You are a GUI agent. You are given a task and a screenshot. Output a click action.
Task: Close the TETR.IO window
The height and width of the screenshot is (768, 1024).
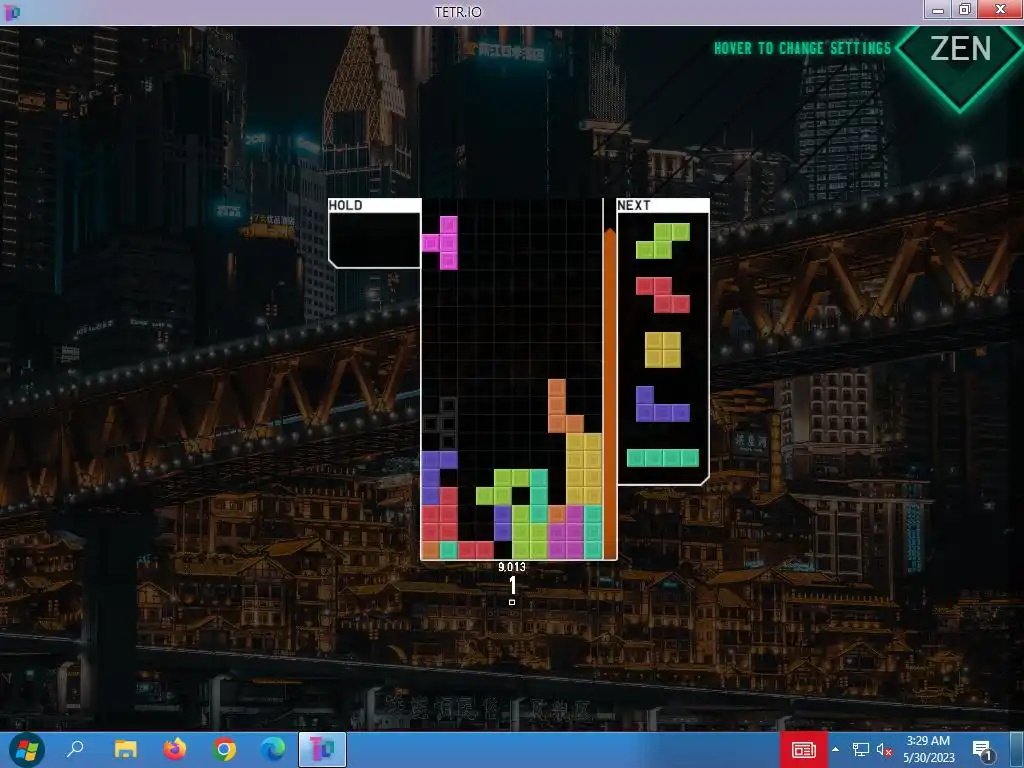(1000, 9)
